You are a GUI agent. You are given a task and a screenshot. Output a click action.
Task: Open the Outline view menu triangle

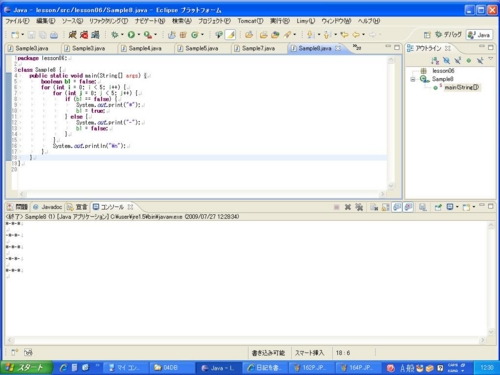pyautogui.click(x=491, y=59)
